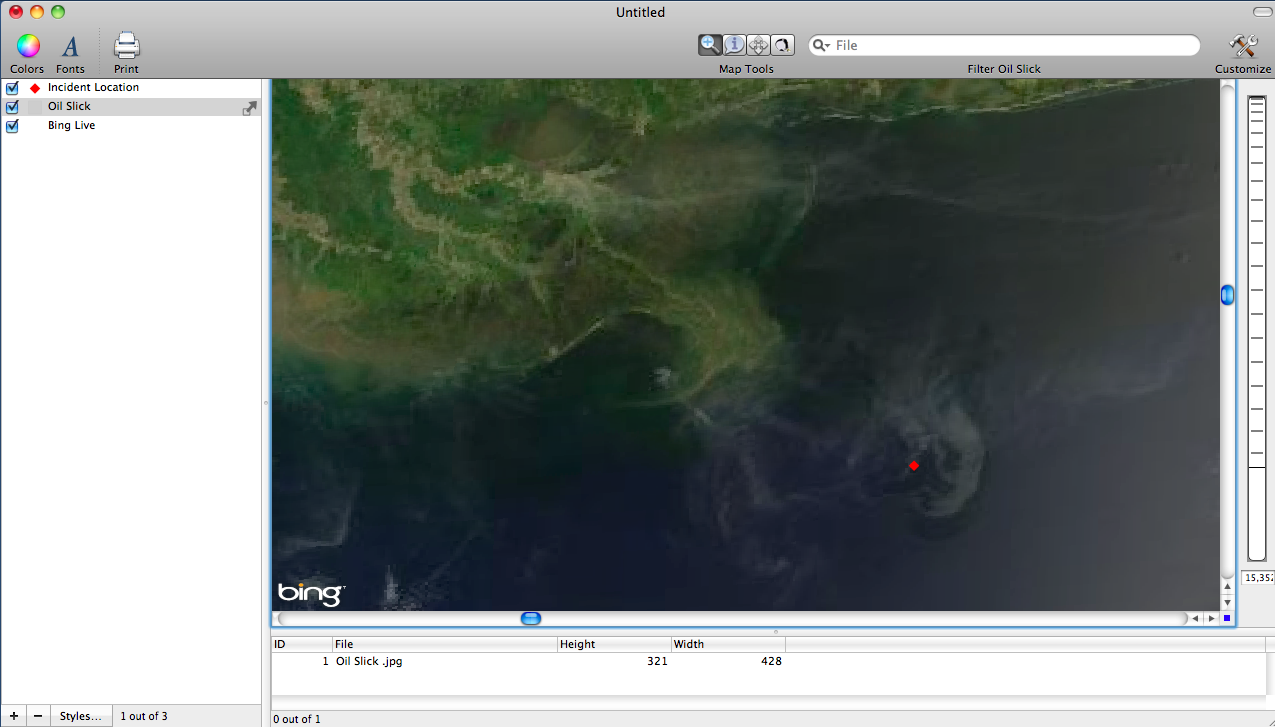Hide the Bing Live layer
Viewport: 1275px width, 727px height.
click(12, 126)
